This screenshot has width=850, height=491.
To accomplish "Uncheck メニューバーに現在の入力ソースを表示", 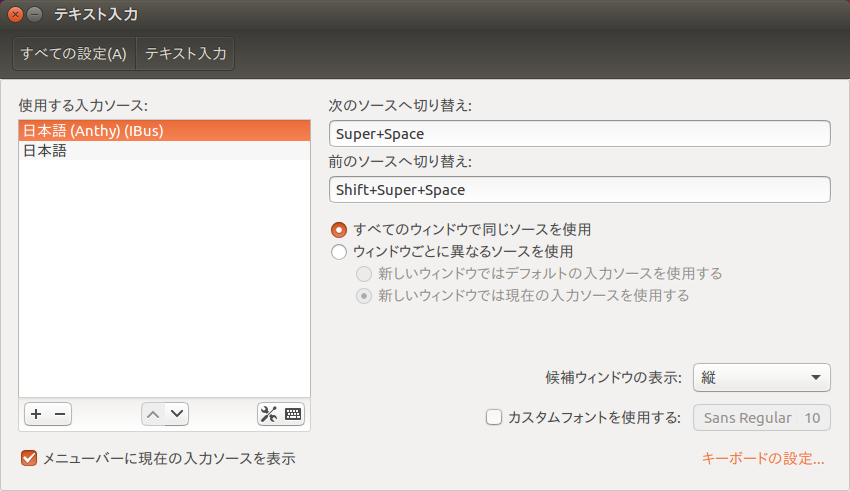I will click(x=29, y=458).
